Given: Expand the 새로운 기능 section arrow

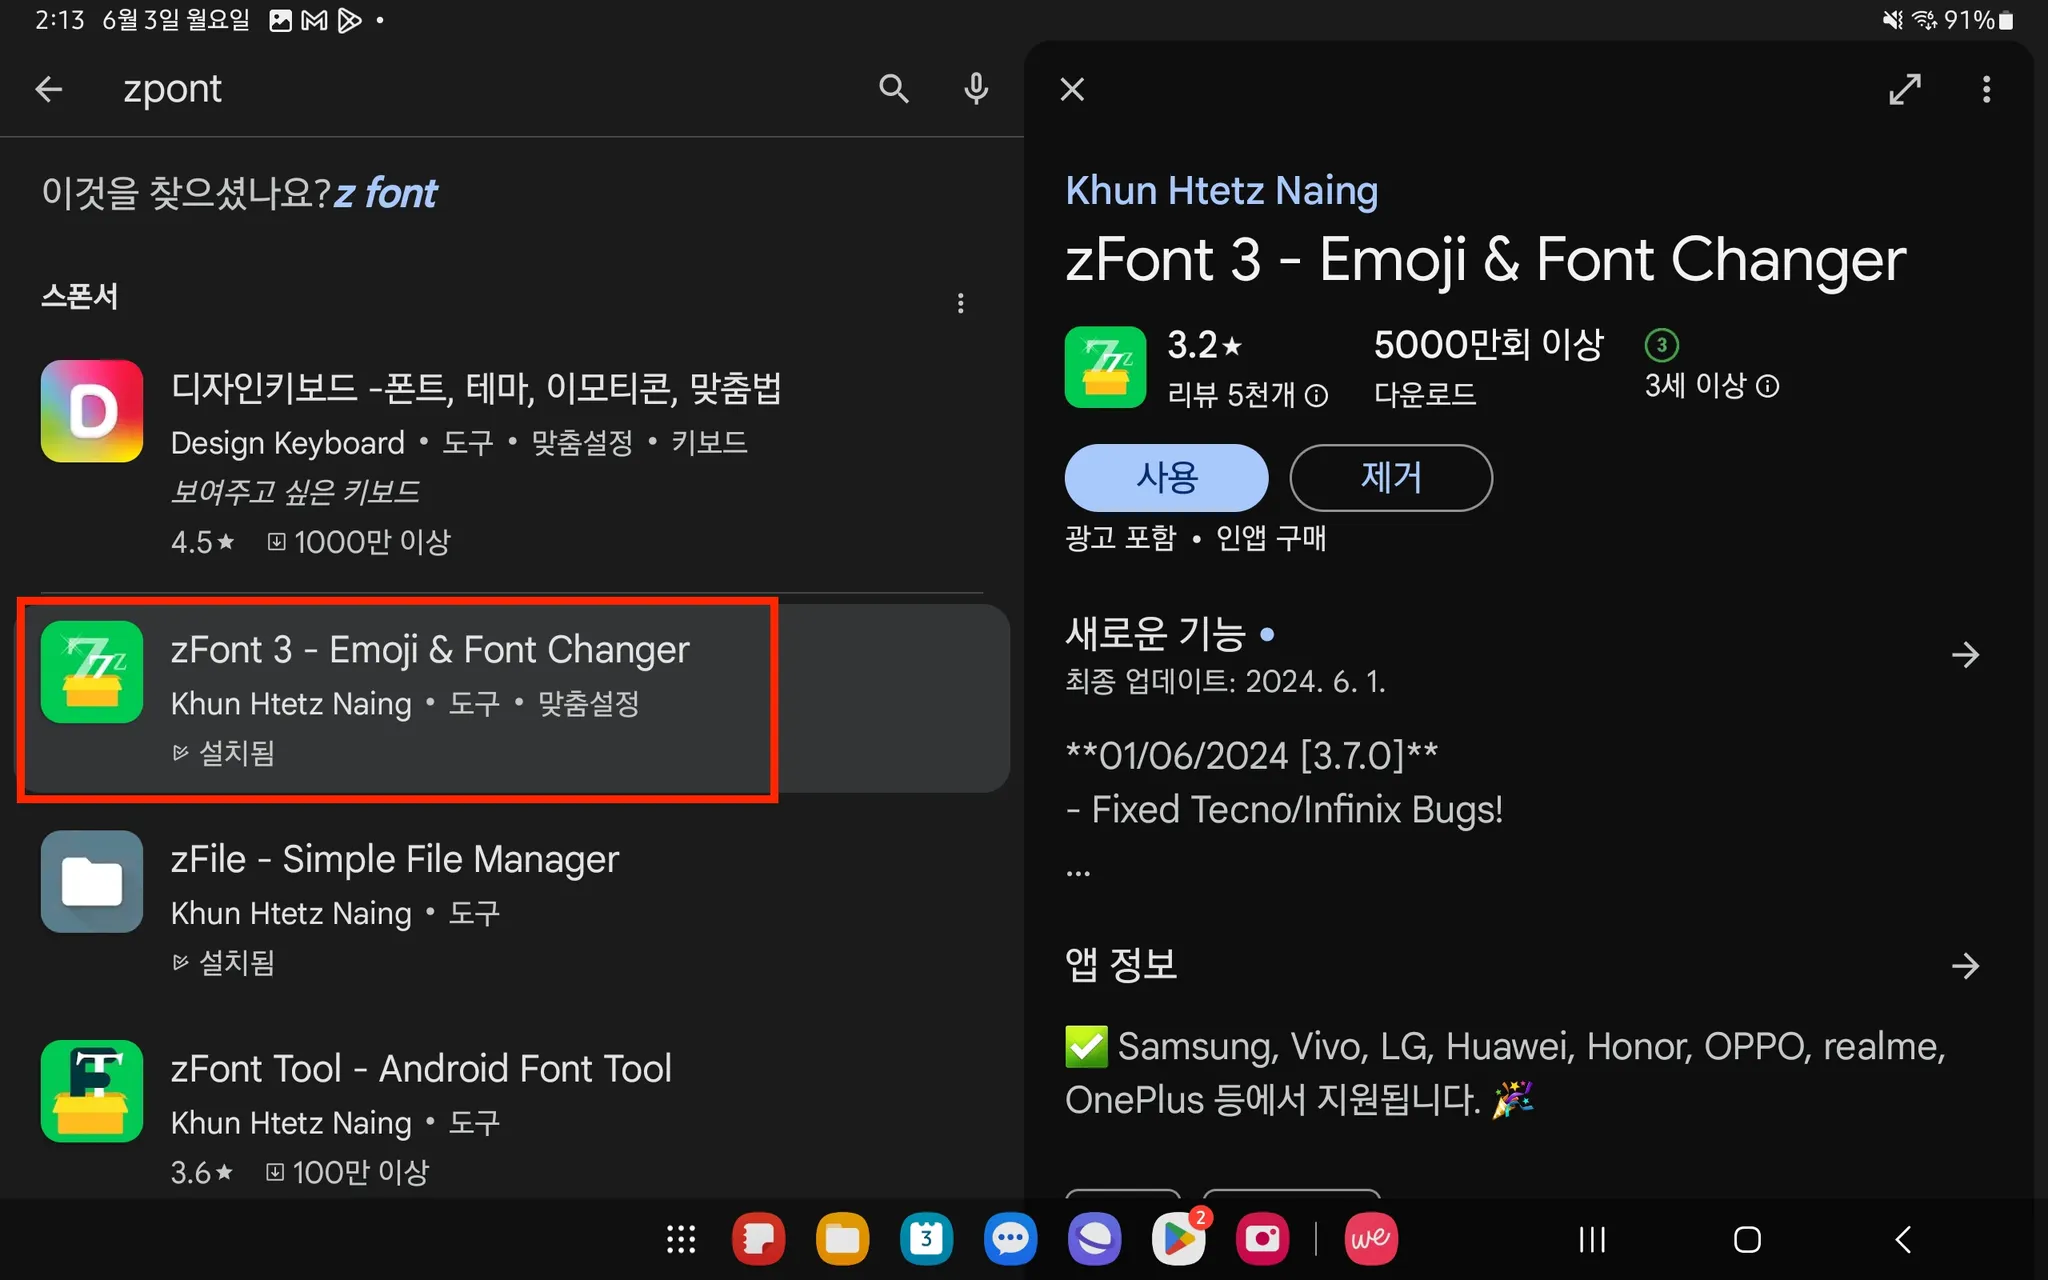Looking at the screenshot, I should click(1964, 655).
